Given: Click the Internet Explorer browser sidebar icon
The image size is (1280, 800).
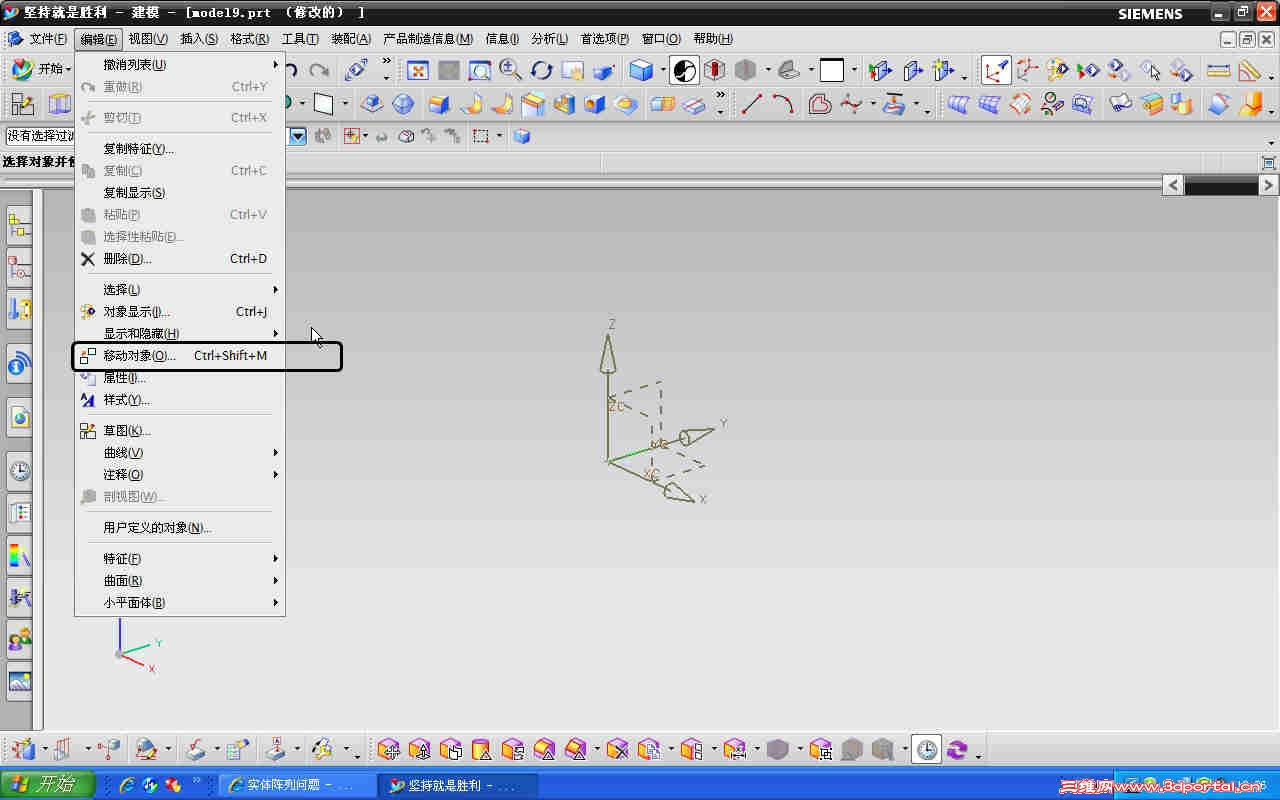Looking at the screenshot, I should click(x=19, y=418).
